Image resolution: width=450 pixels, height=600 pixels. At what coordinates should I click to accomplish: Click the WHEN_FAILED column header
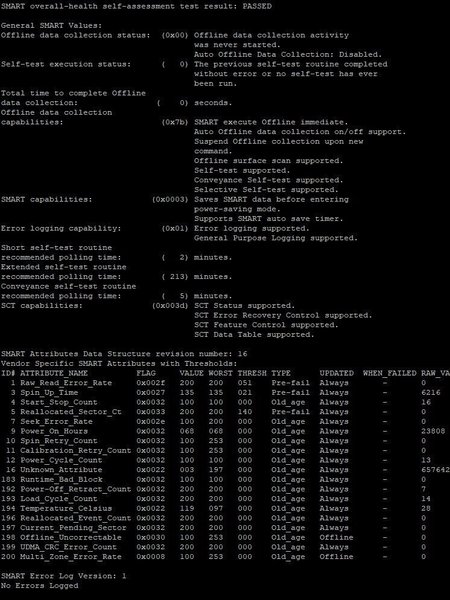pyautogui.click(x=390, y=373)
